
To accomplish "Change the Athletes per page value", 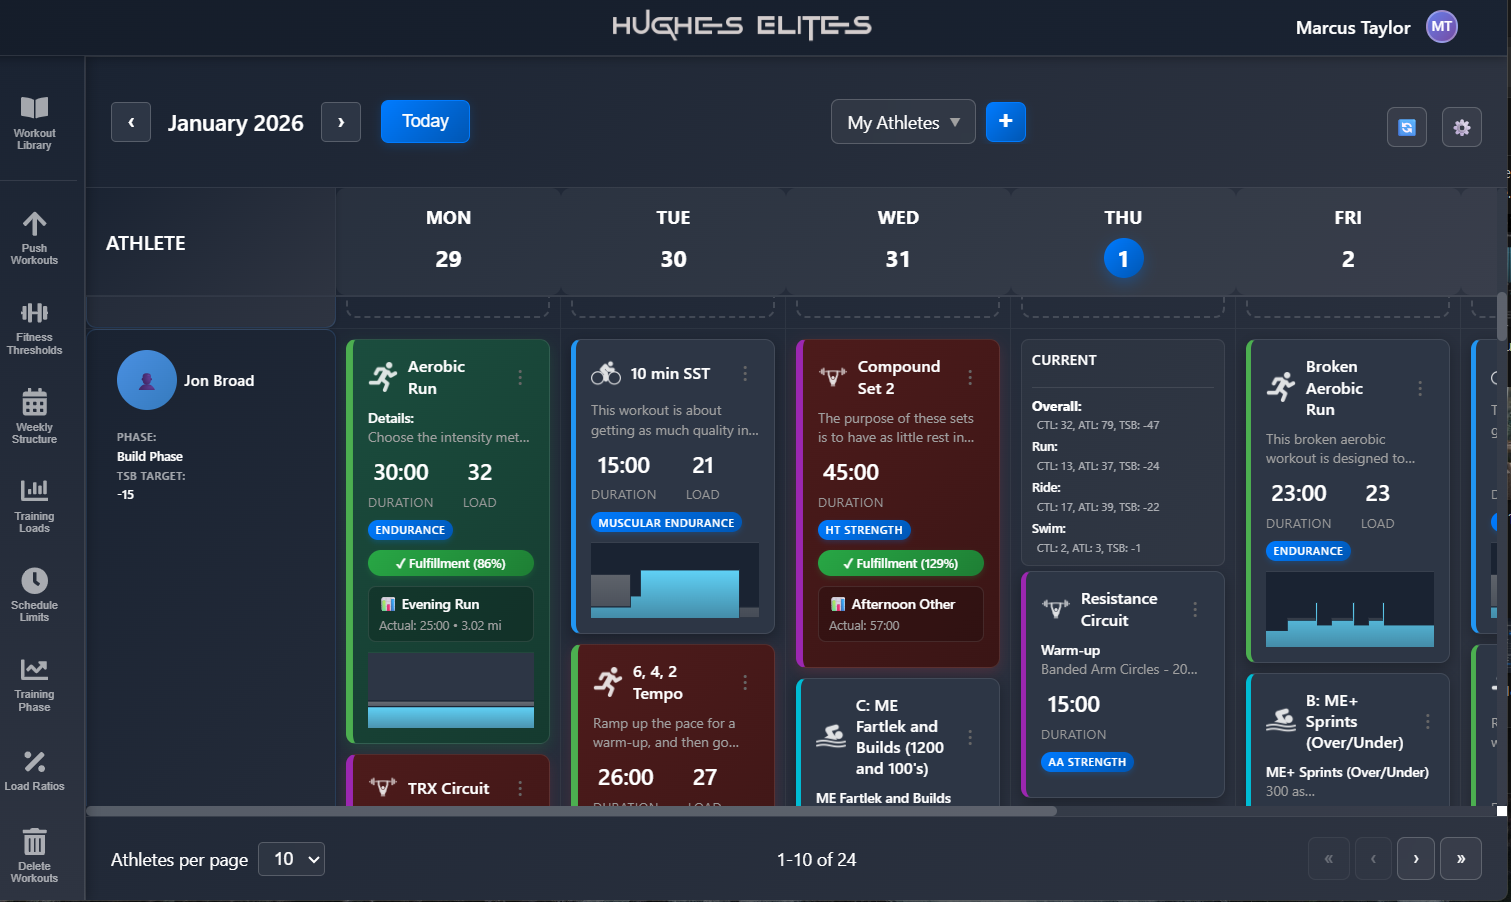I will (x=291, y=858).
